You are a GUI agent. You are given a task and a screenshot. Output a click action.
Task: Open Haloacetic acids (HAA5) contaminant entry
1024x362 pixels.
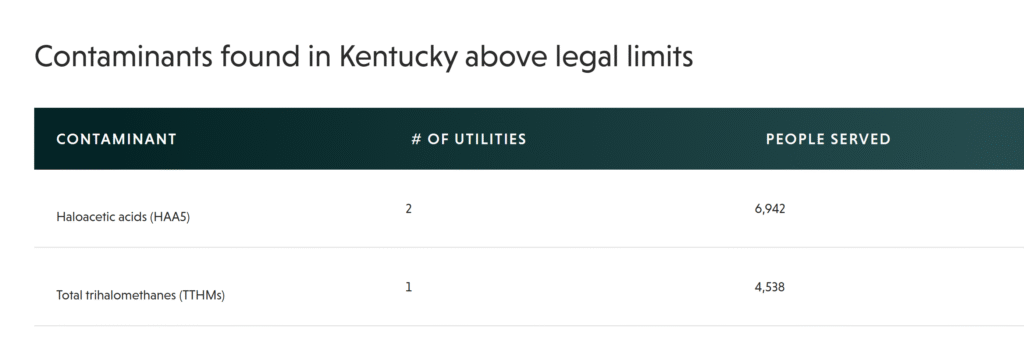tap(123, 218)
